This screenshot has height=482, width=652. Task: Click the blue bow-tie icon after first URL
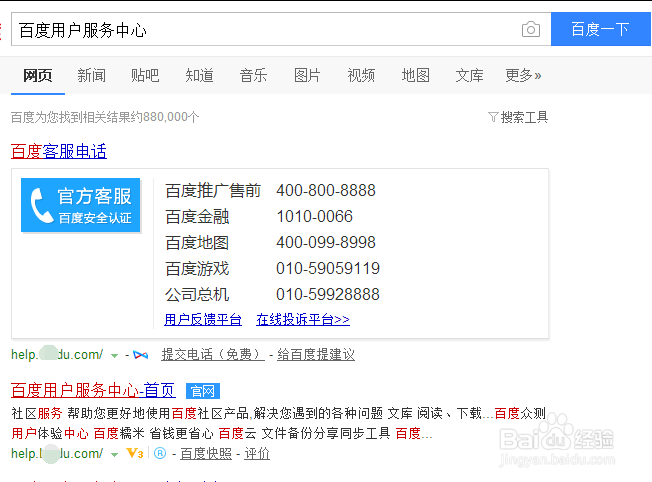141,355
